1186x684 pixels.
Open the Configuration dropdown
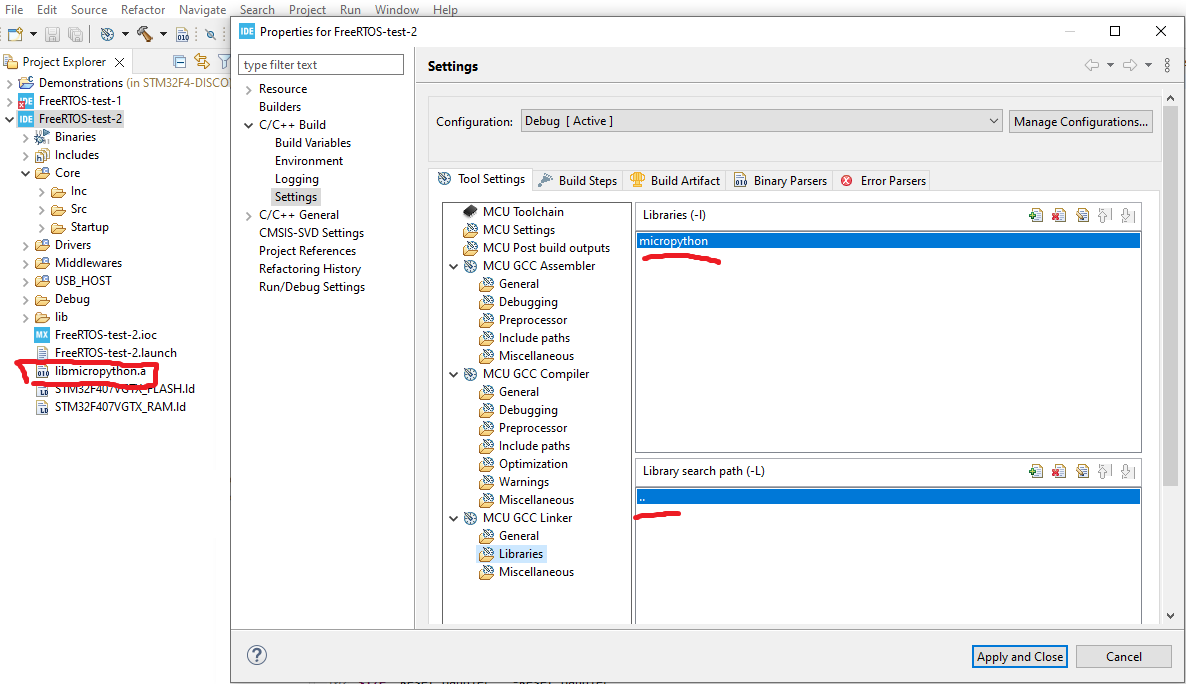coord(762,121)
